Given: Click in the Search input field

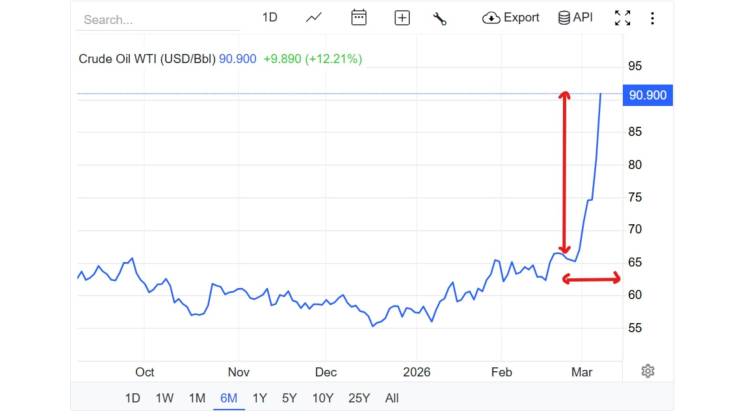Looking at the screenshot, I should (x=160, y=19).
